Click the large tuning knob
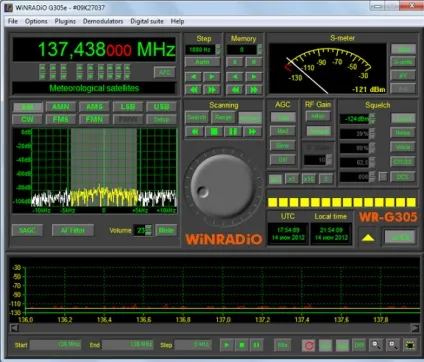This screenshot has width=424, height=362. click(x=222, y=187)
